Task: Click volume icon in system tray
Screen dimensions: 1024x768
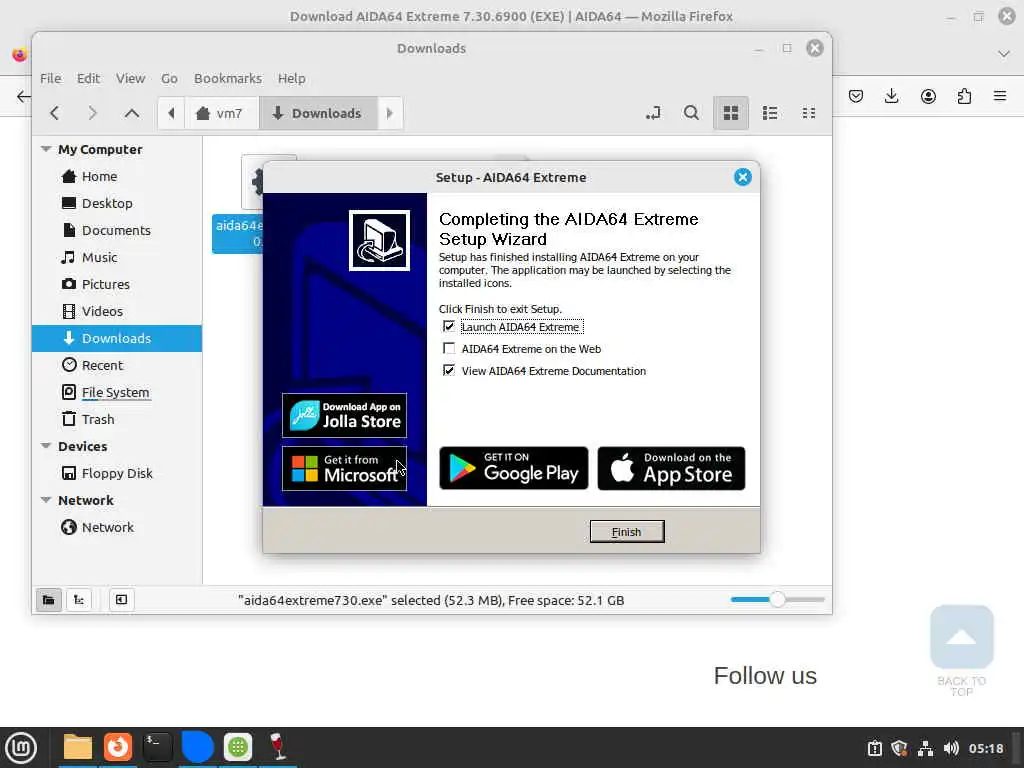Action: point(951,748)
